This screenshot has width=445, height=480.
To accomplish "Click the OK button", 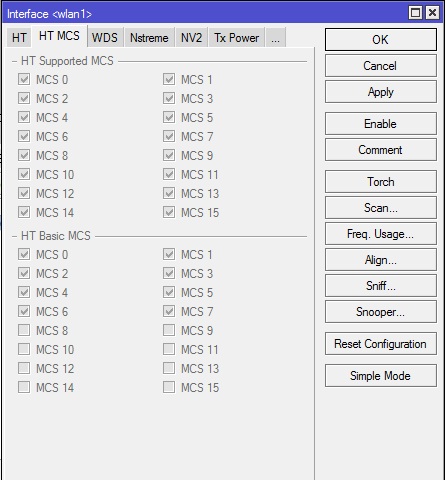I will 381,40.
